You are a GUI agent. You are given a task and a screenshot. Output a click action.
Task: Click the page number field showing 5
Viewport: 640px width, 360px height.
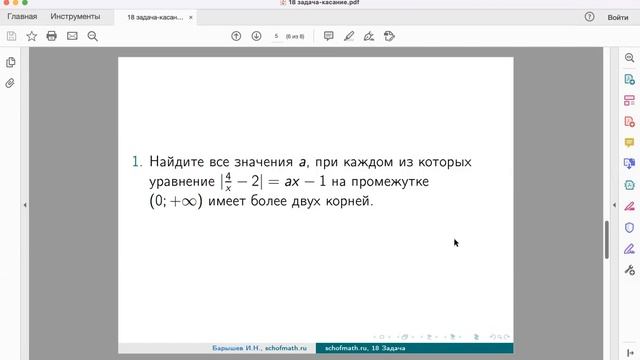tap(276, 36)
